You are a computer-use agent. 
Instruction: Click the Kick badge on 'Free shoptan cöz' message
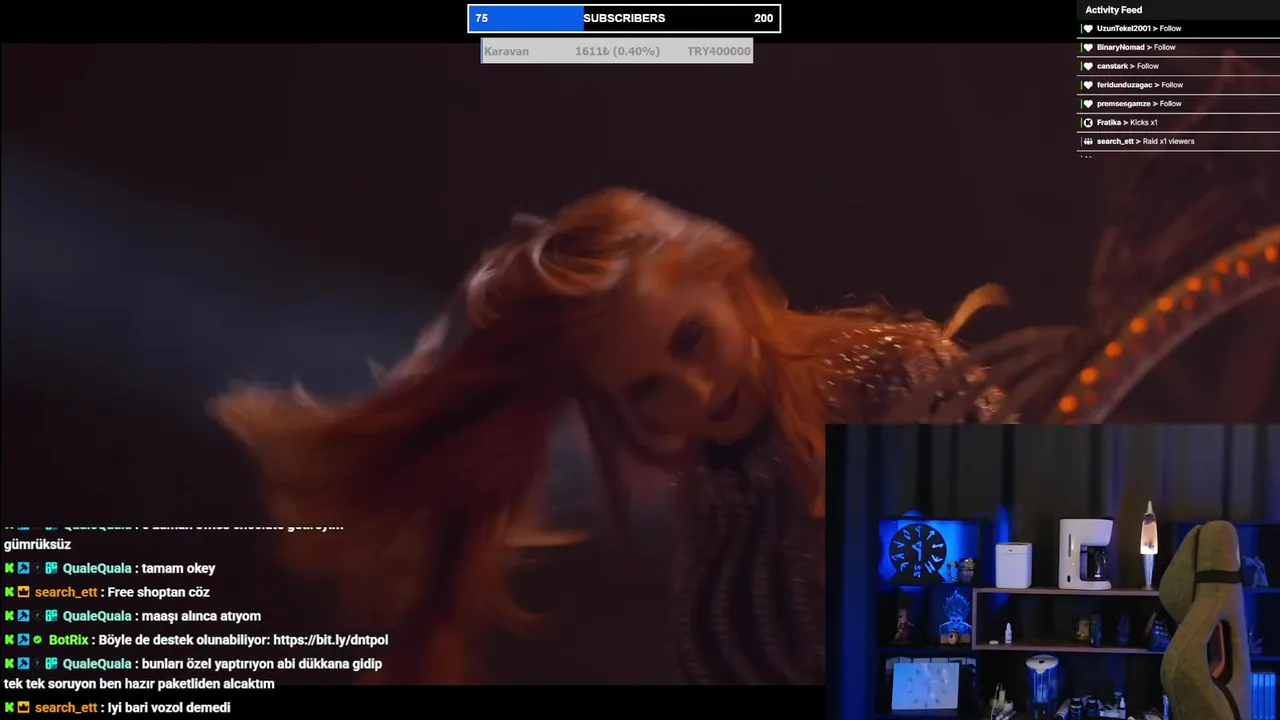[9, 592]
